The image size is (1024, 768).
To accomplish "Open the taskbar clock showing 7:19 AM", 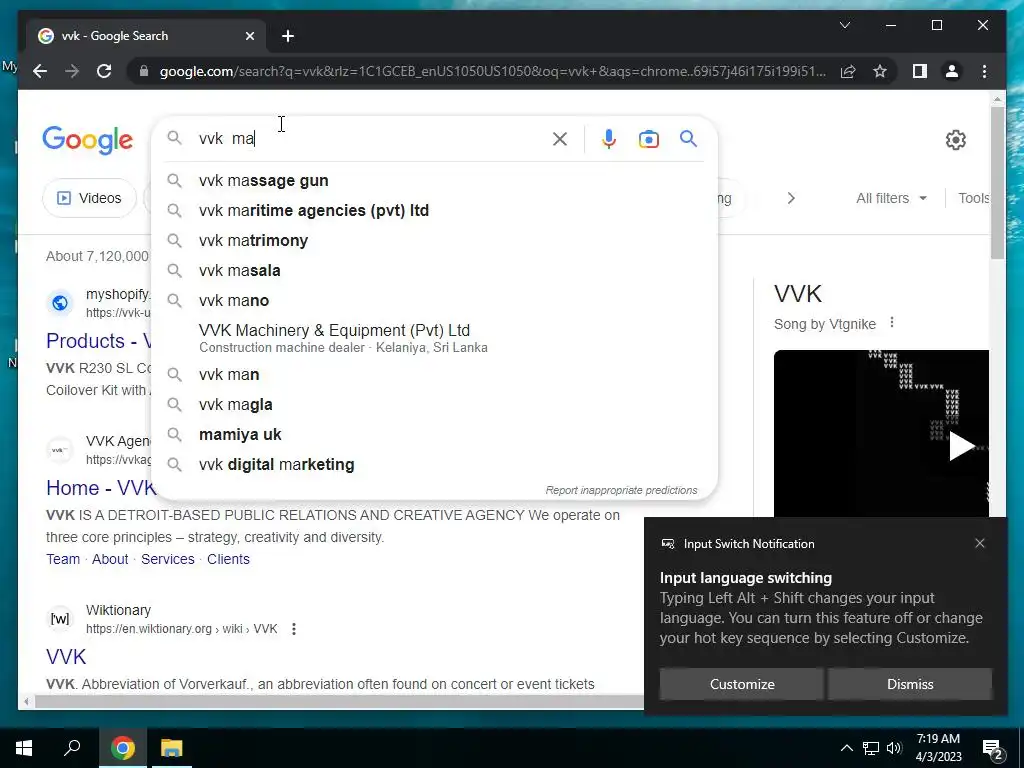I will (x=938, y=748).
